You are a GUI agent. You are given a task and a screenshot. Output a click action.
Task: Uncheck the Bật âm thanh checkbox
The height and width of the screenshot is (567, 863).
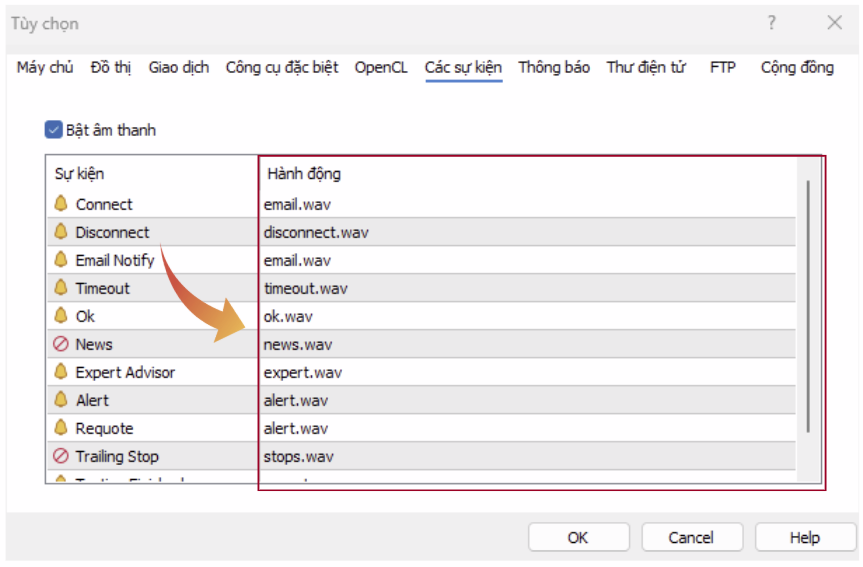coord(54,130)
